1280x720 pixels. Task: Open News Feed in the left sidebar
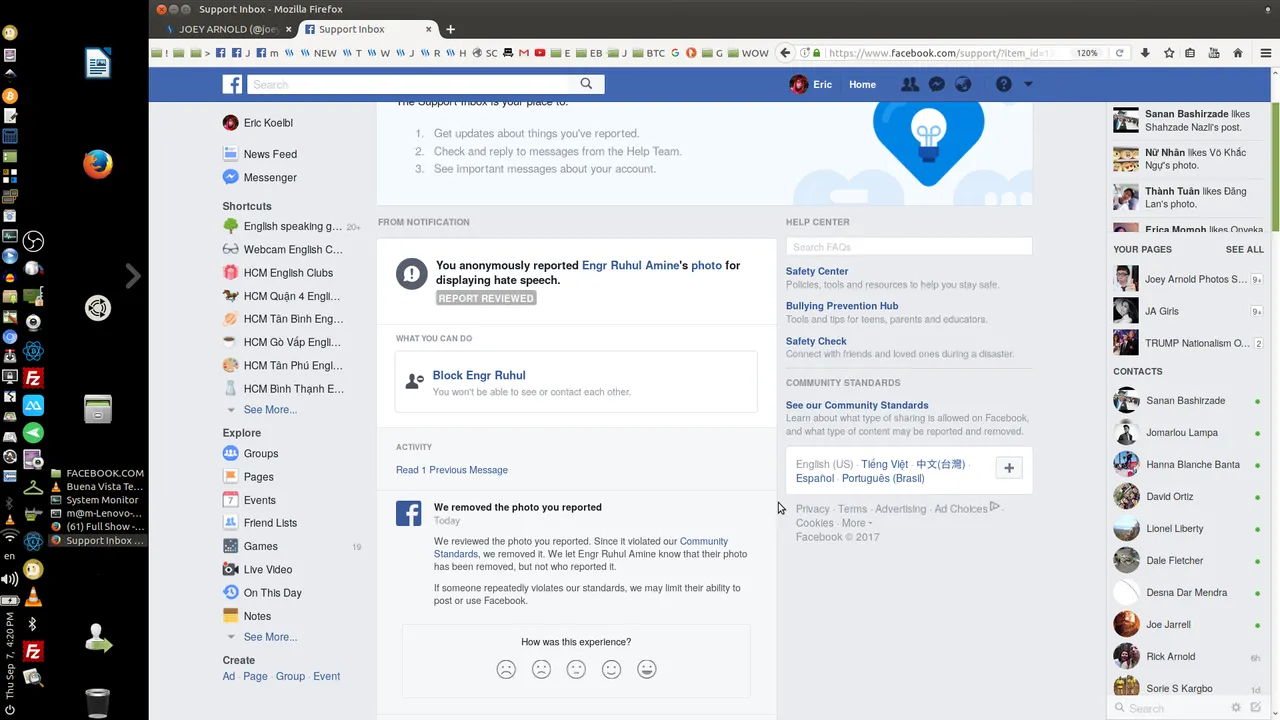click(x=270, y=154)
